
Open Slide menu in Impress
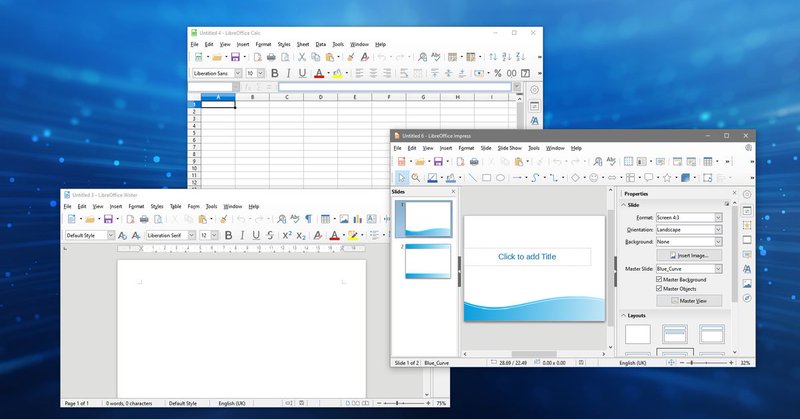point(486,148)
